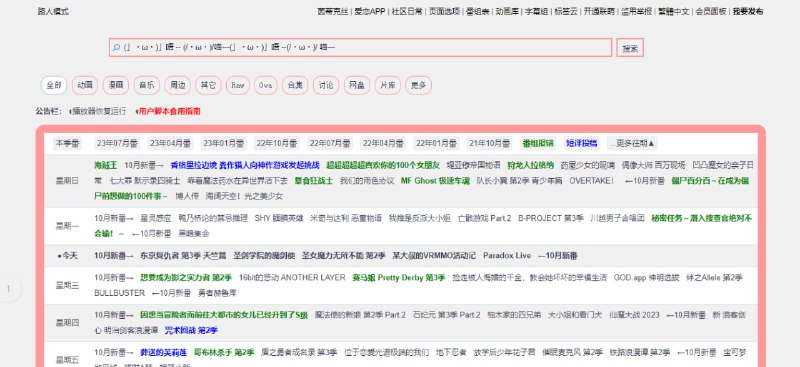This screenshot has height=367, width=800.
Task: Select the 23年04月番 season tab
Action: click(170, 143)
